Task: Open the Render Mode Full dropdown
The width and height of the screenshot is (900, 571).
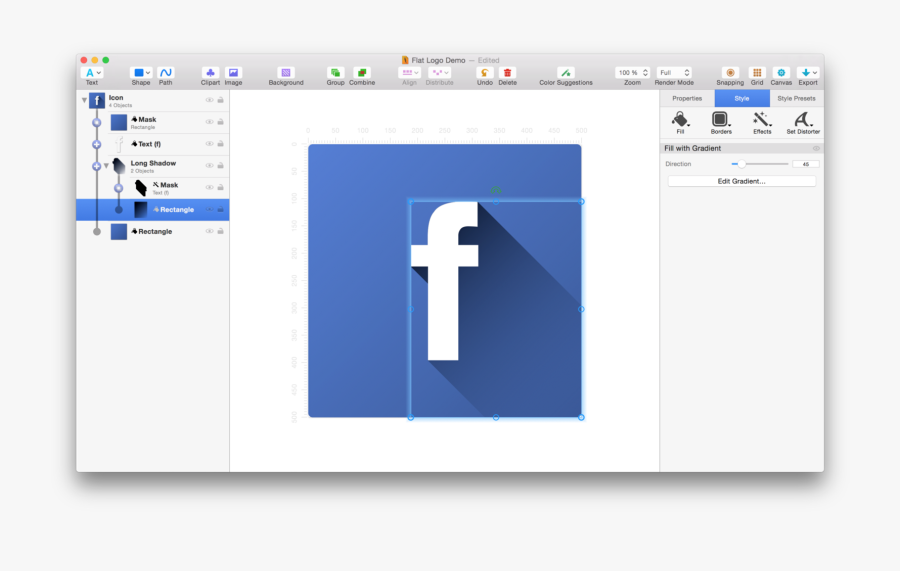Action: click(x=674, y=73)
